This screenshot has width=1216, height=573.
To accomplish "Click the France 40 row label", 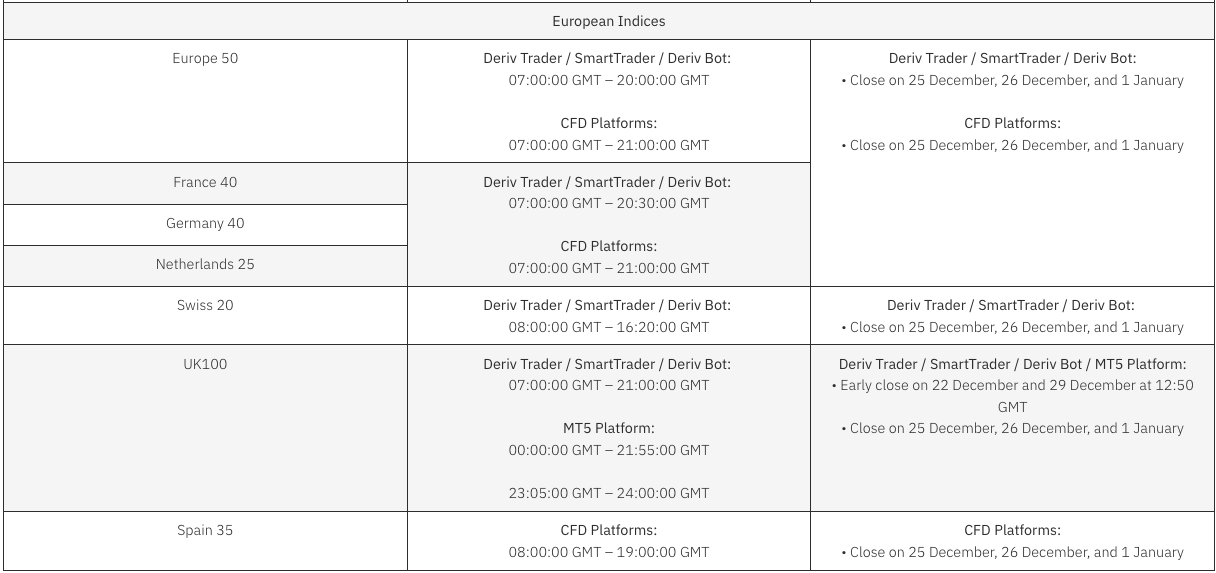I will pyautogui.click(x=205, y=182).
